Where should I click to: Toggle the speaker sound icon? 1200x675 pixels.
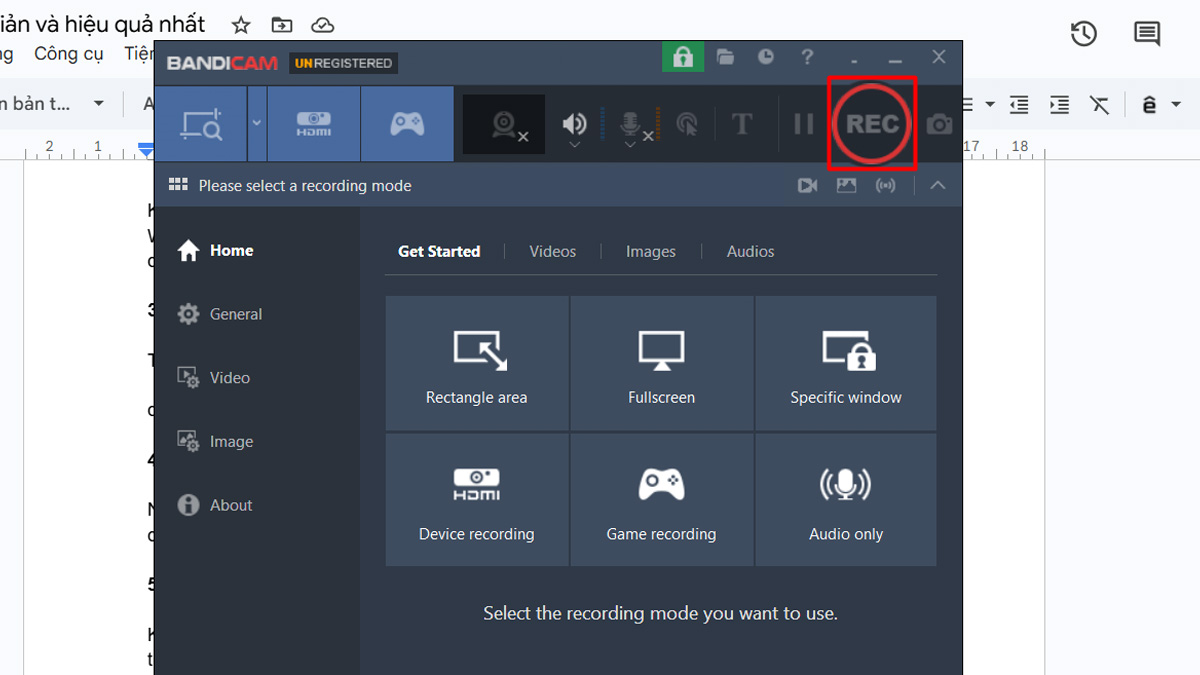(574, 123)
